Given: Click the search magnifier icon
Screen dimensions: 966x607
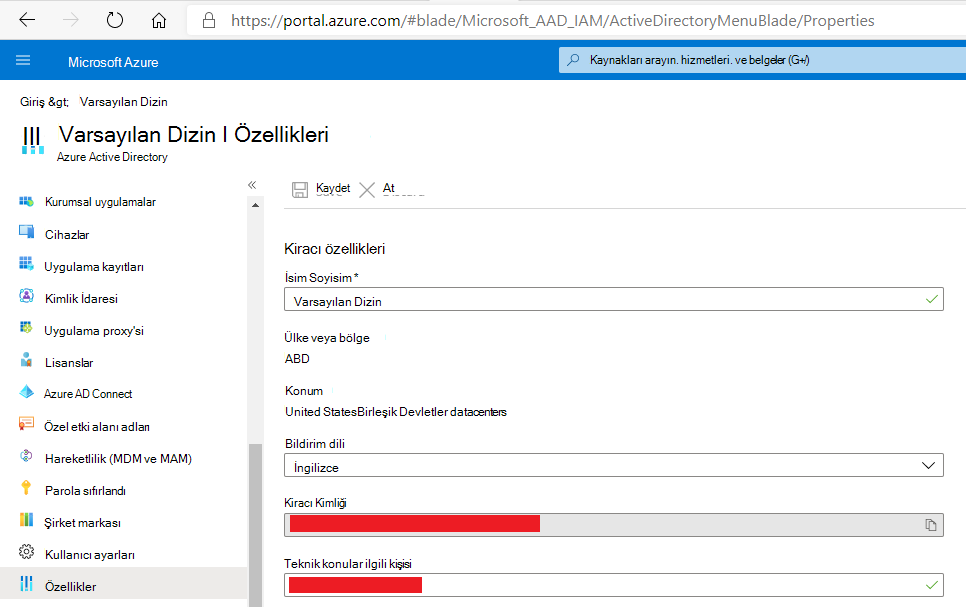Looking at the screenshot, I should (573, 60).
